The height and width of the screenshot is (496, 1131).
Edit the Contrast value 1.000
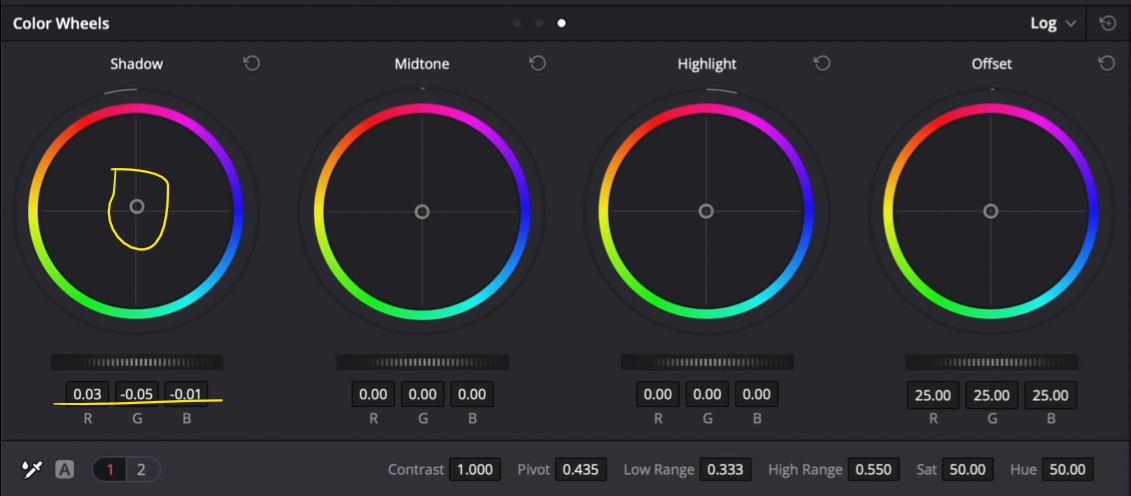pyautogui.click(x=475, y=470)
